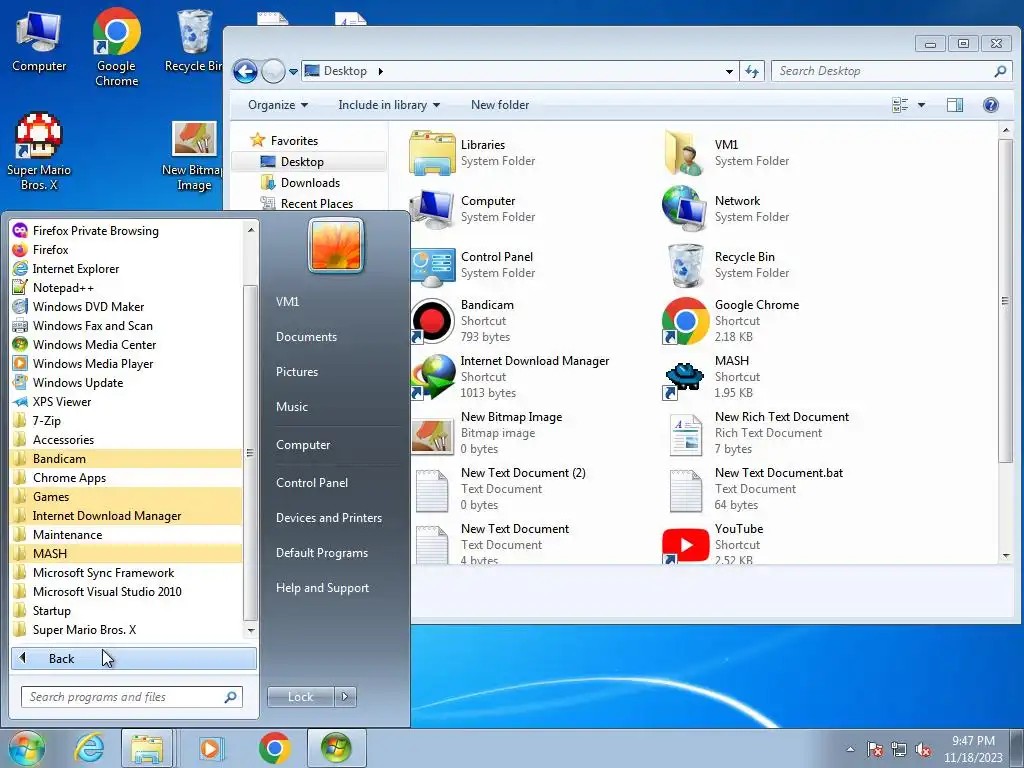The width and height of the screenshot is (1024, 768).
Task: Open address bar history dropdown
Action: tap(729, 71)
